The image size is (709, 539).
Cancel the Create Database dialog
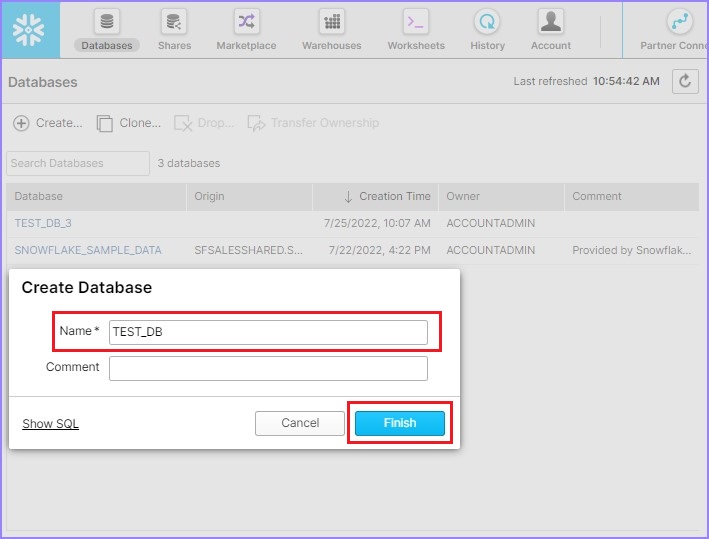tap(300, 423)
